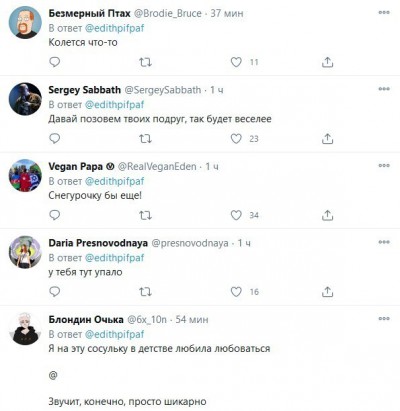Image resolution: width=400 pixels, height=411 pixels.
Task: Open Sergey Sabbath's profile avatar
Action: click(25, 99)
